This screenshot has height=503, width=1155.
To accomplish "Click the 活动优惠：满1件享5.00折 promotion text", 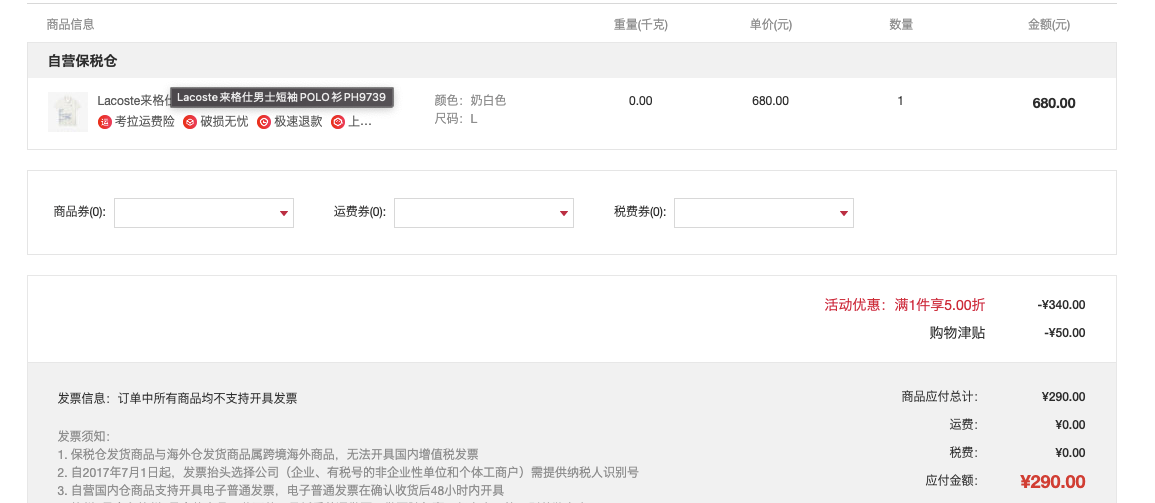I will tap(905, 305).
